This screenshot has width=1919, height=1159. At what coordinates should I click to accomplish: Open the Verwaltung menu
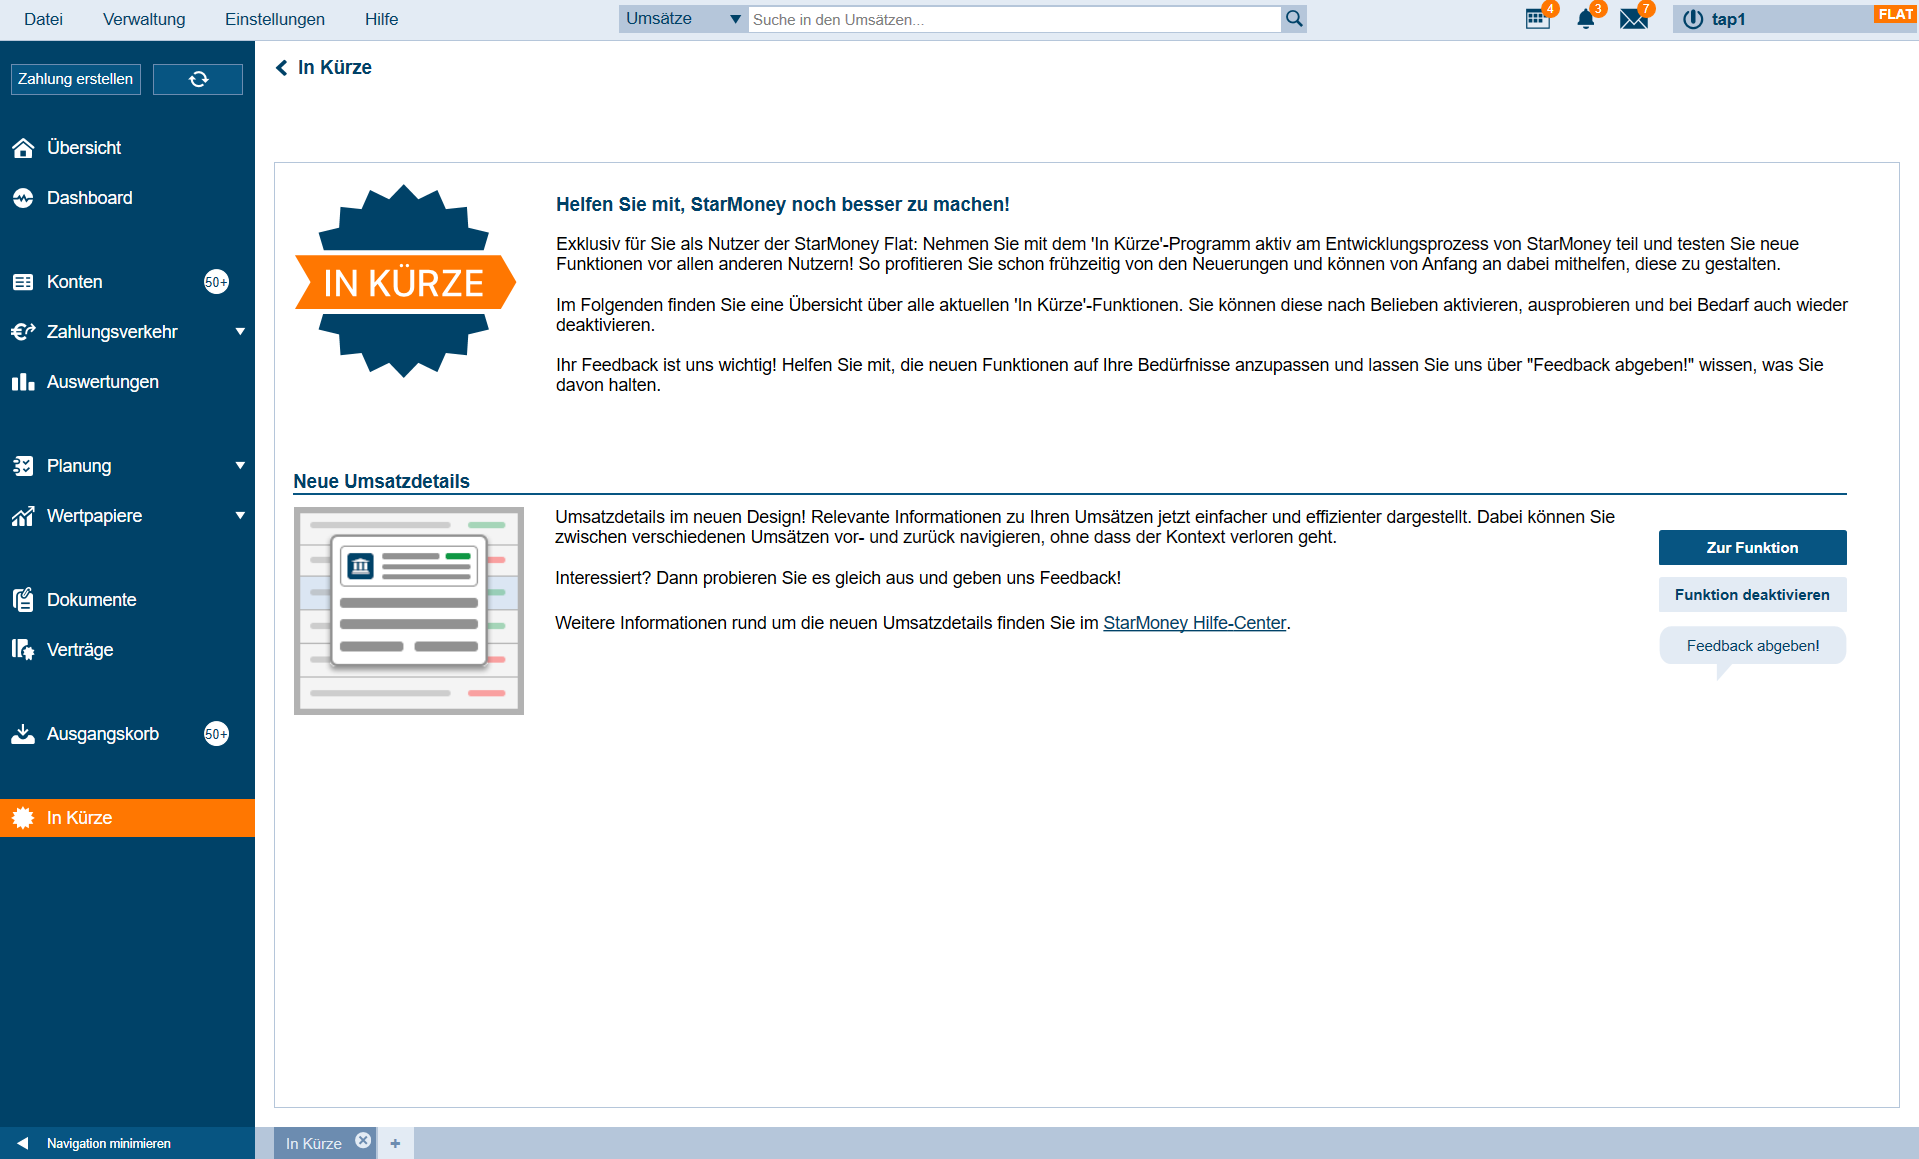(144, 19)
